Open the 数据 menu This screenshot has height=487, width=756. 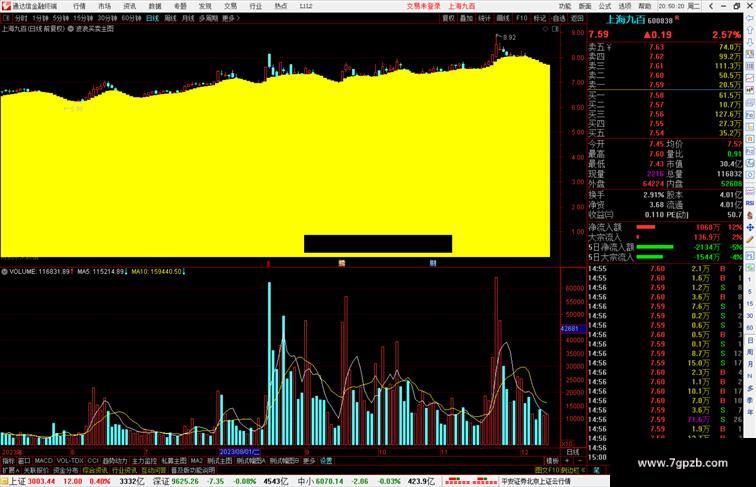(155, 6)
